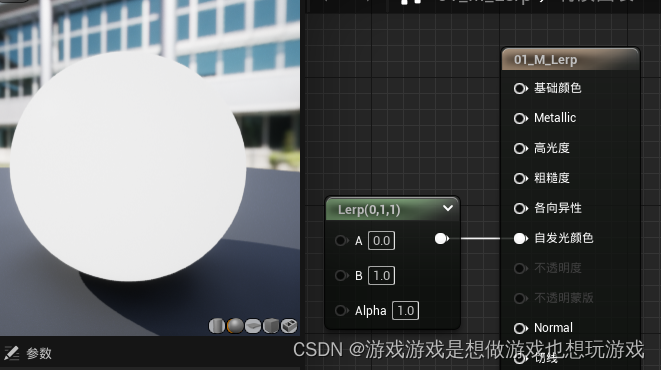Screen dimensions: 661x370
Task: Click the Lerp node output pin
Action: 441,239
